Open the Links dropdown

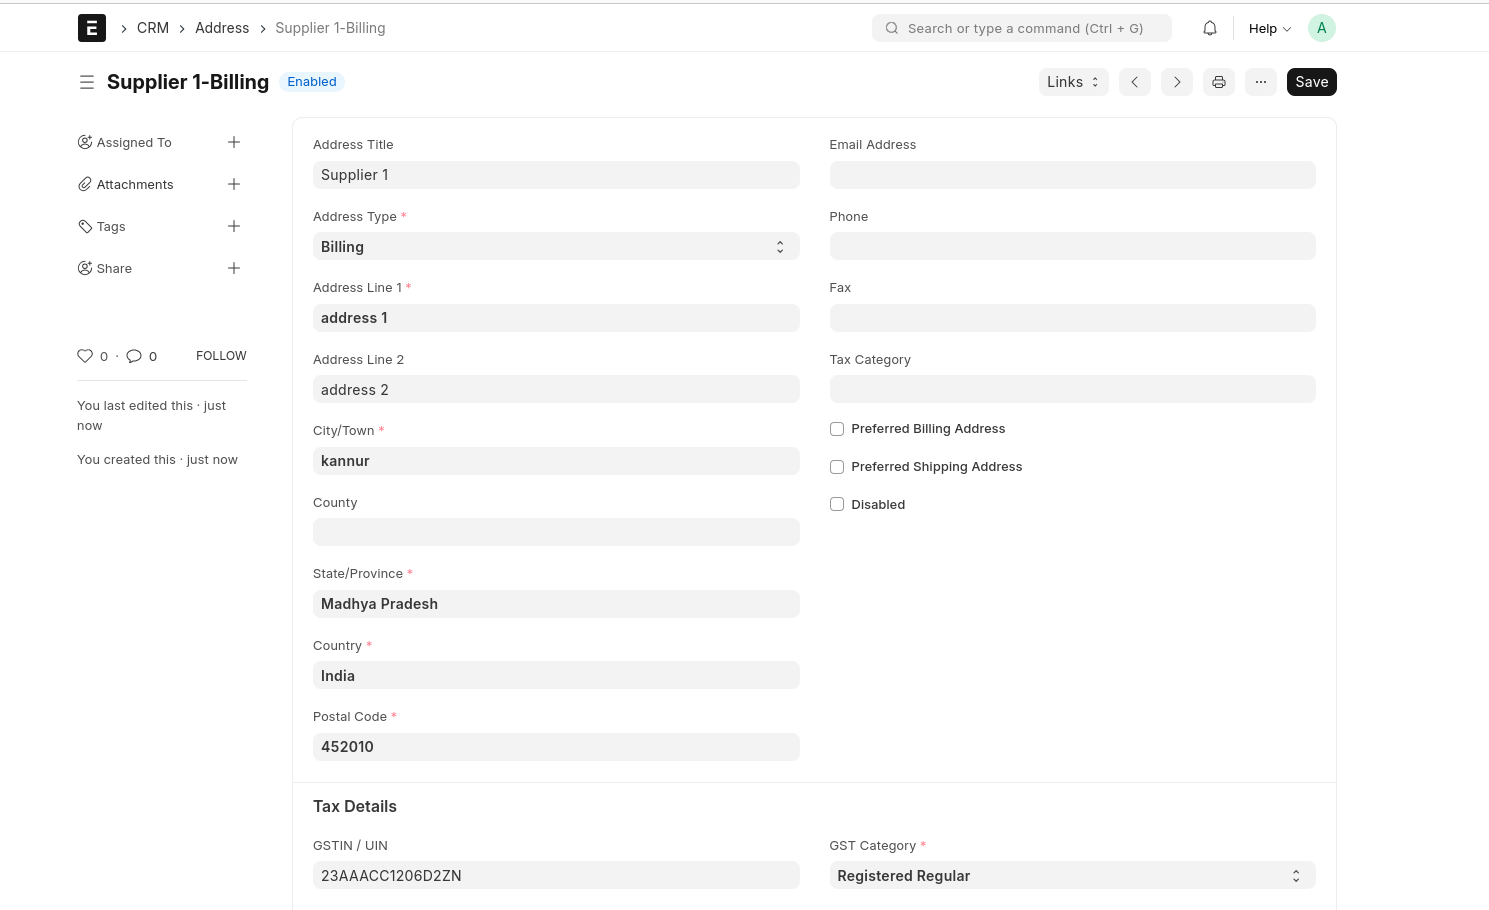tap(1072, 82)
